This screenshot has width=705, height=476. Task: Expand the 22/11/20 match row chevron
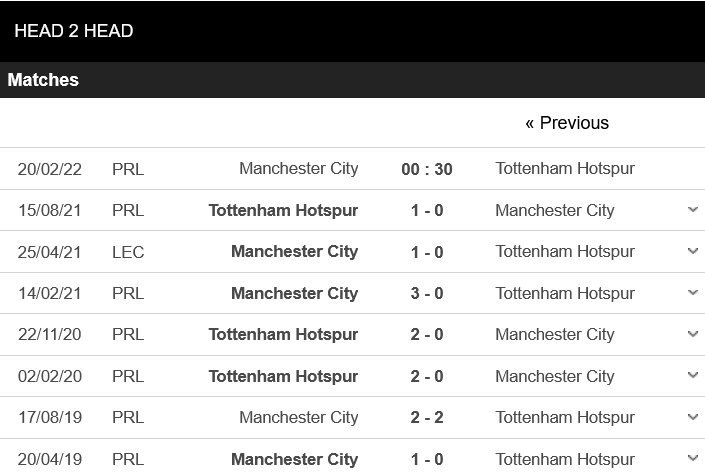(x=693, y=335)
